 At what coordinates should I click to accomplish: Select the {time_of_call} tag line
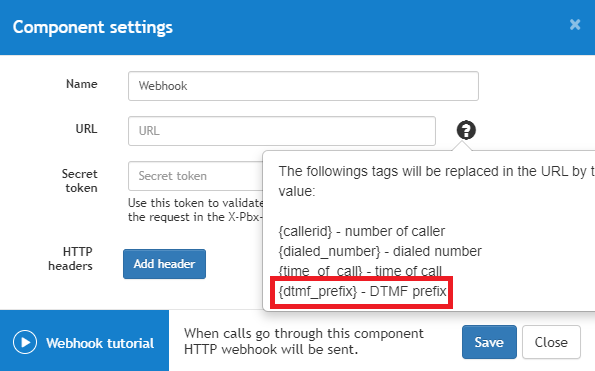tap(360, 270)
